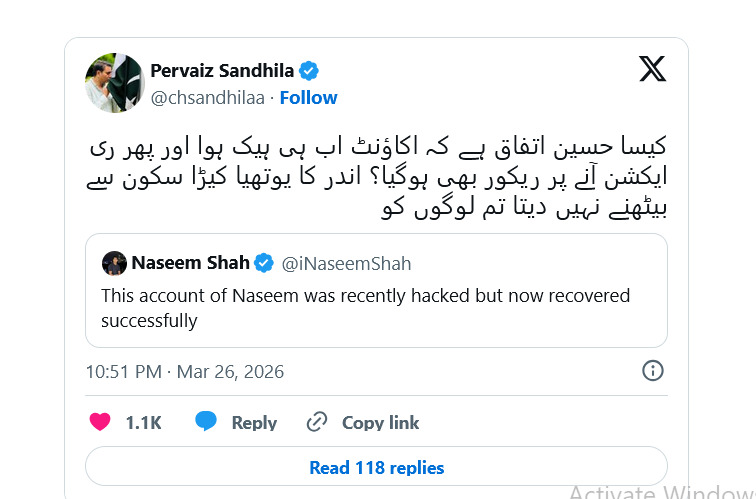This screenshot has height=499, width=756.
Task: Click the heart icon to like the tweet
Action: [x=100, y=422]
